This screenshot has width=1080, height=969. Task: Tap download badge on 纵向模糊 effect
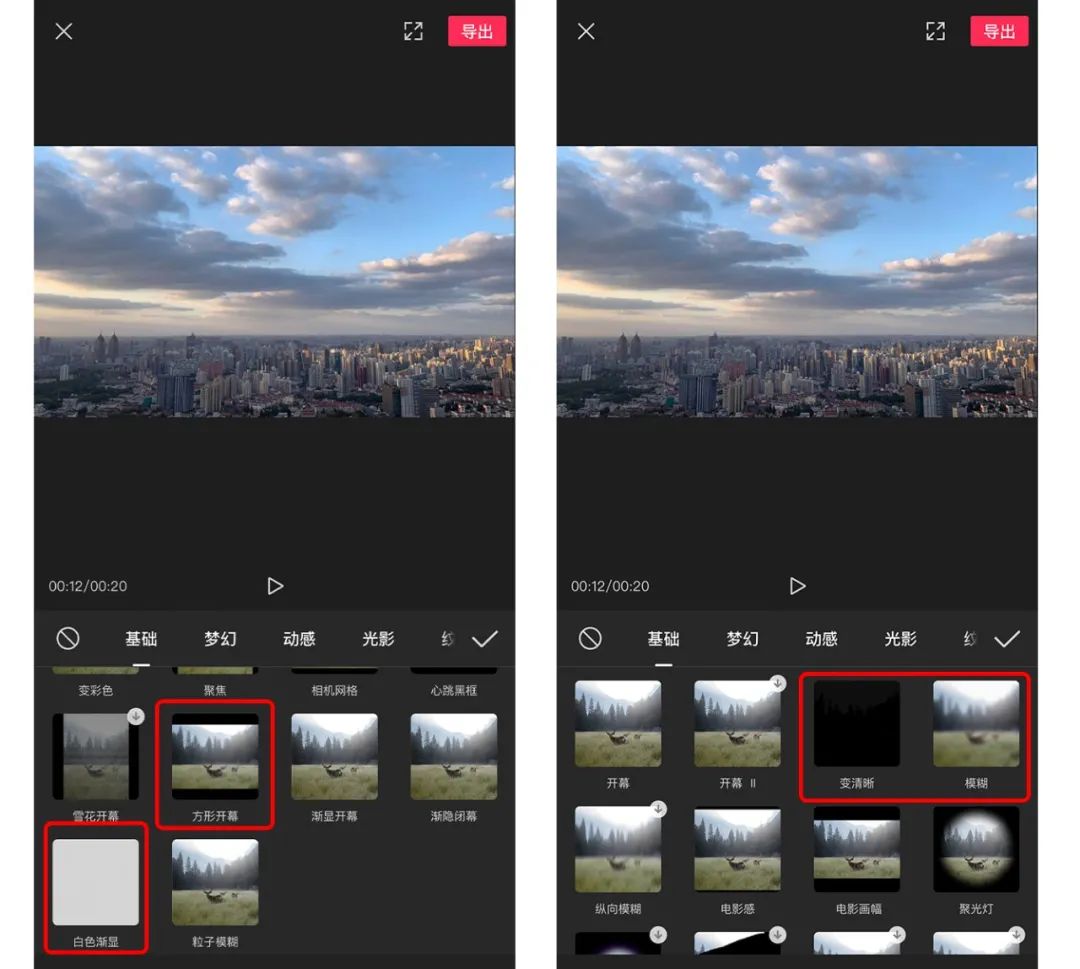[658, 809]
